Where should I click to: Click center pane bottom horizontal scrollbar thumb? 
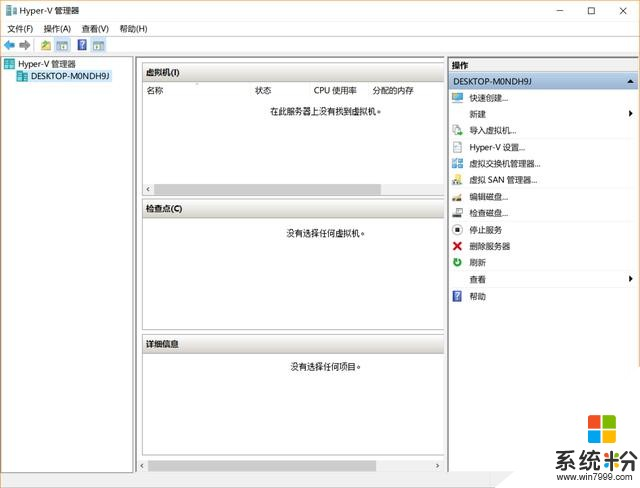coord(262,466)
